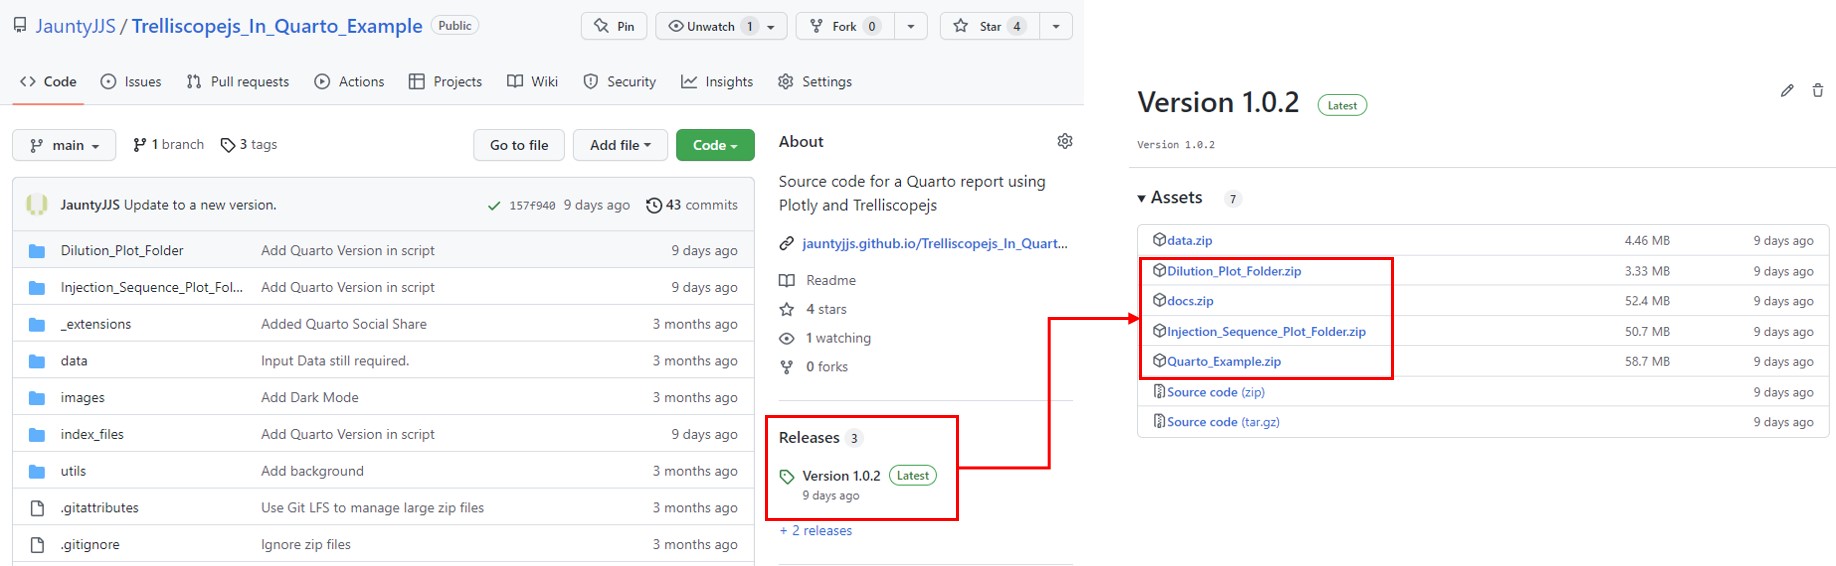View the 1 branch link

[168, 145]
